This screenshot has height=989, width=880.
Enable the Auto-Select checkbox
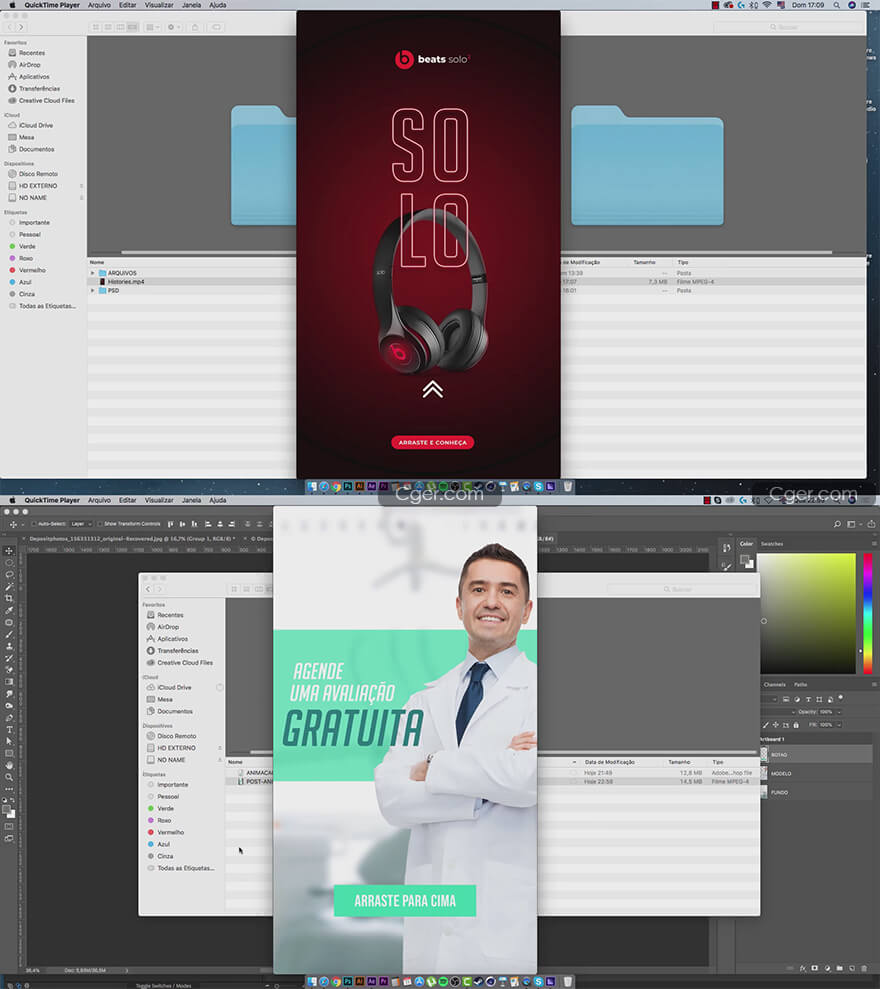click(x=35, y=524)
